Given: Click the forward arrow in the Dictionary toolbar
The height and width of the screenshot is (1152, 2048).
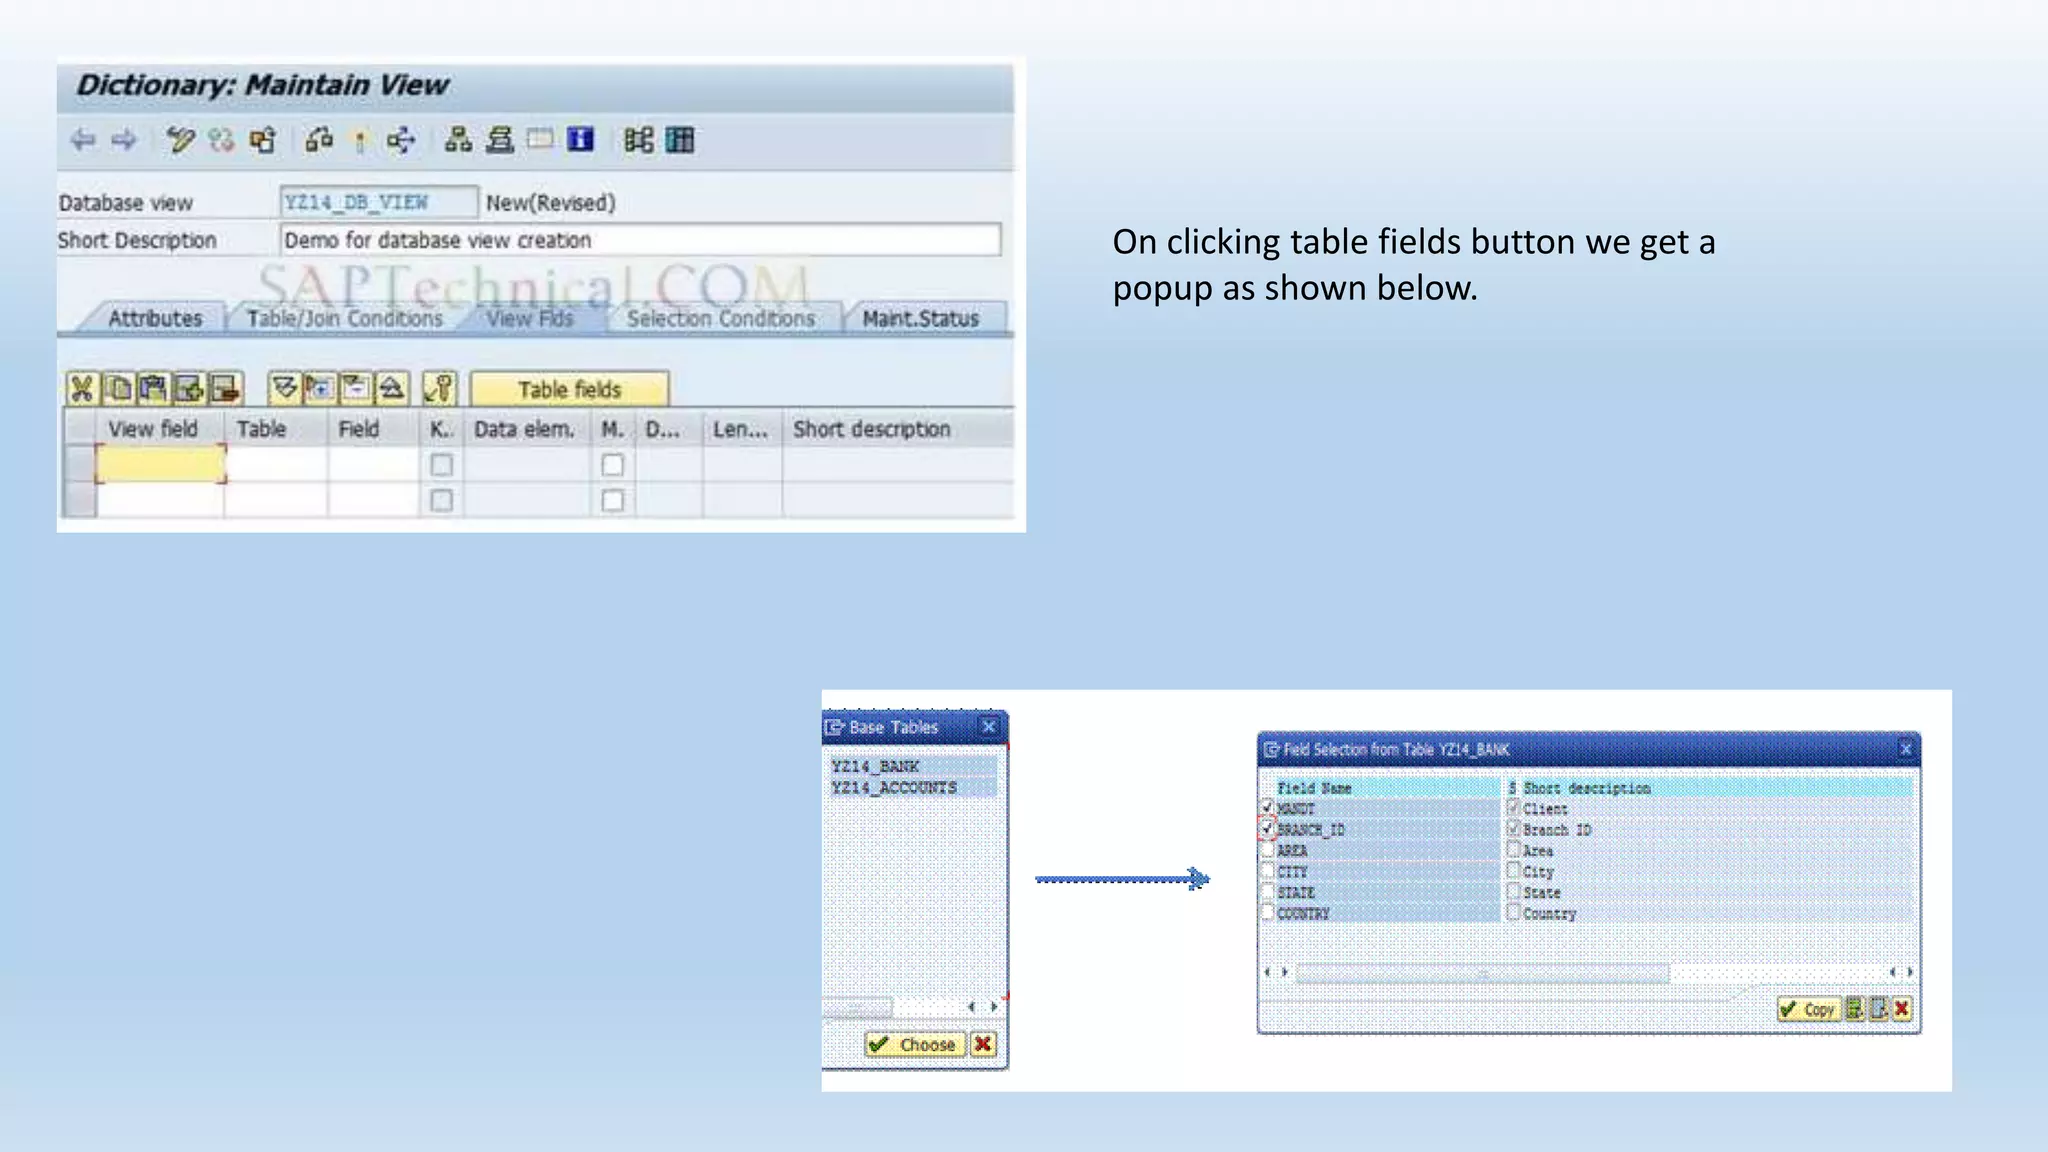Looking at the screenshot, I should [x=124, y=140].
